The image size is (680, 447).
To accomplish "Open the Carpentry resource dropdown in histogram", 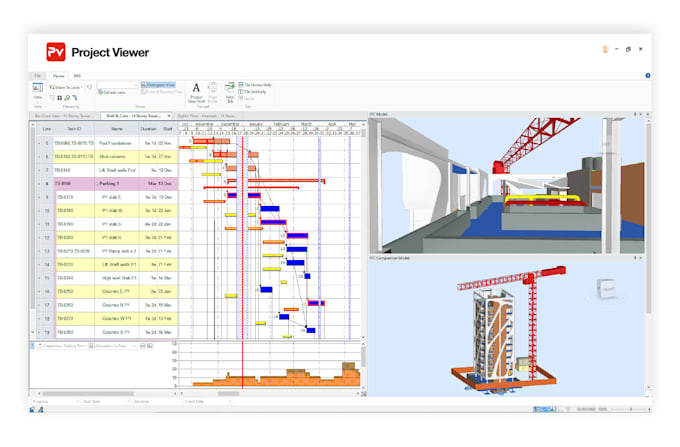I will tap(62, 346).
